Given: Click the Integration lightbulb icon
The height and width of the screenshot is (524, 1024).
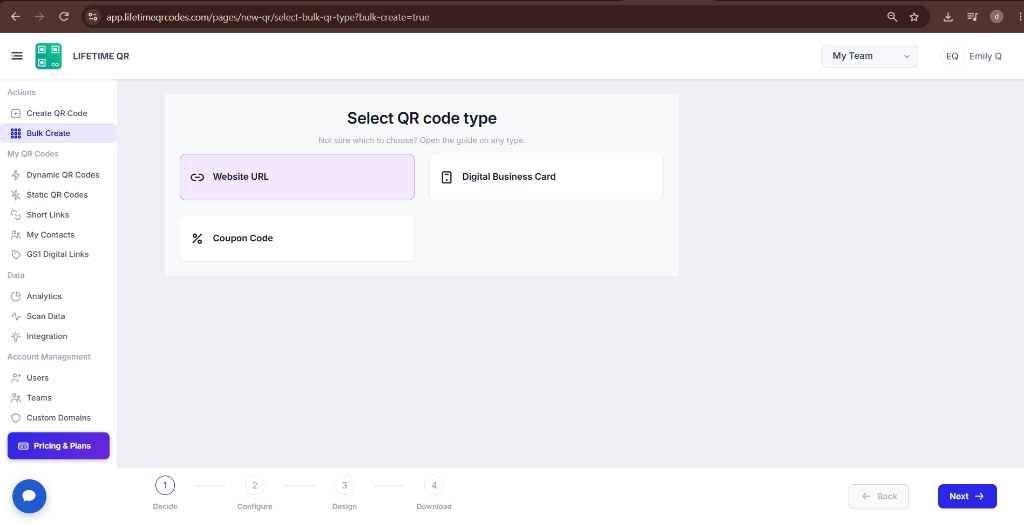Looking at the screenshot, I should click(16, 336).
